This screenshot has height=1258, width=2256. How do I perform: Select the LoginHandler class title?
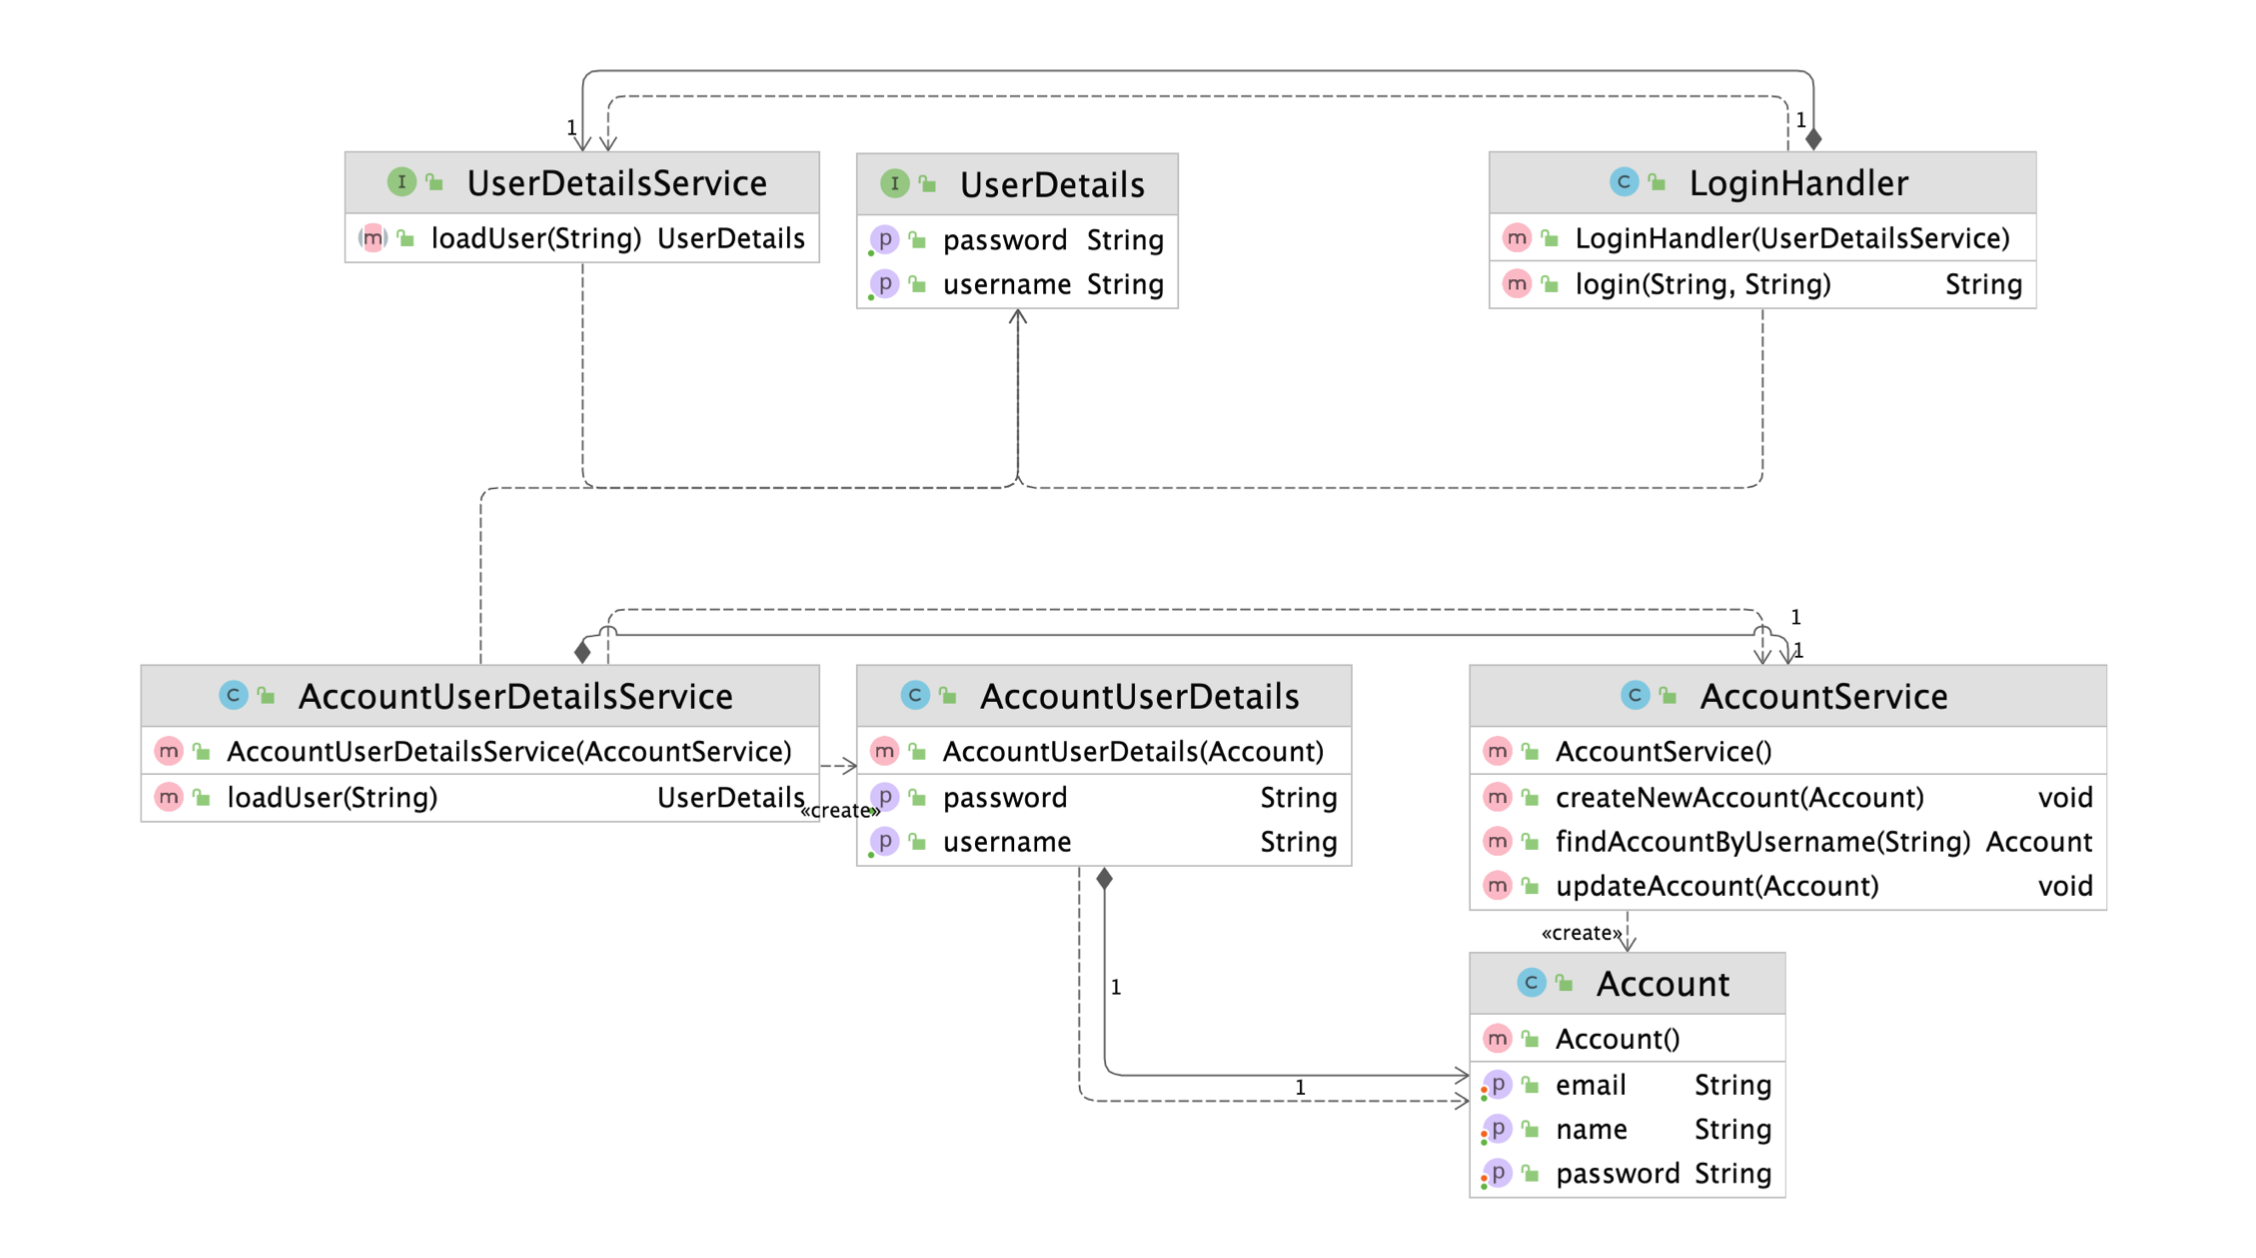[x=1797, y=183]
